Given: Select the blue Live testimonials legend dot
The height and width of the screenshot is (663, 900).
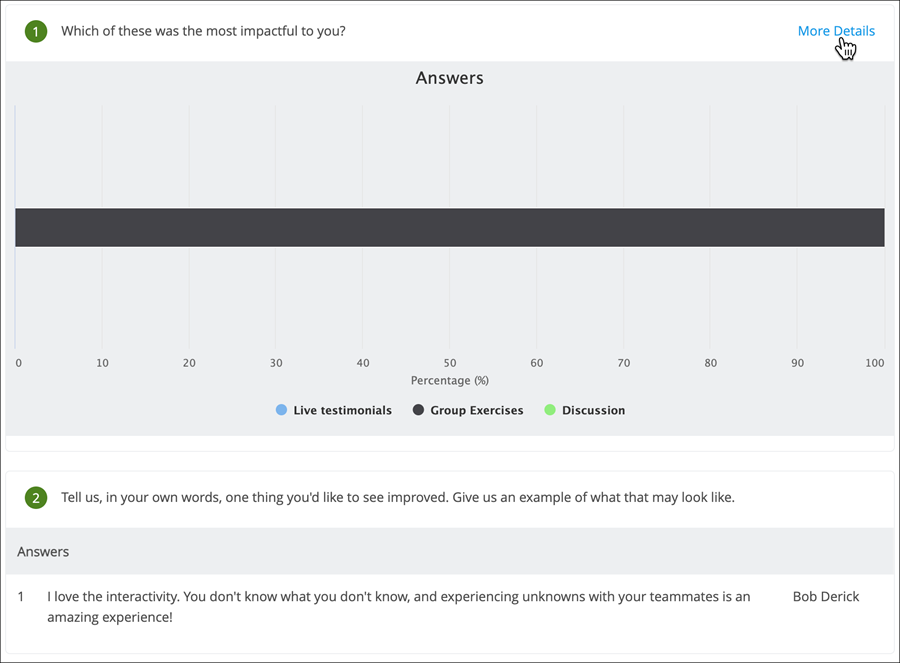Looking at the screenshot, I should [x=280, y=409].
